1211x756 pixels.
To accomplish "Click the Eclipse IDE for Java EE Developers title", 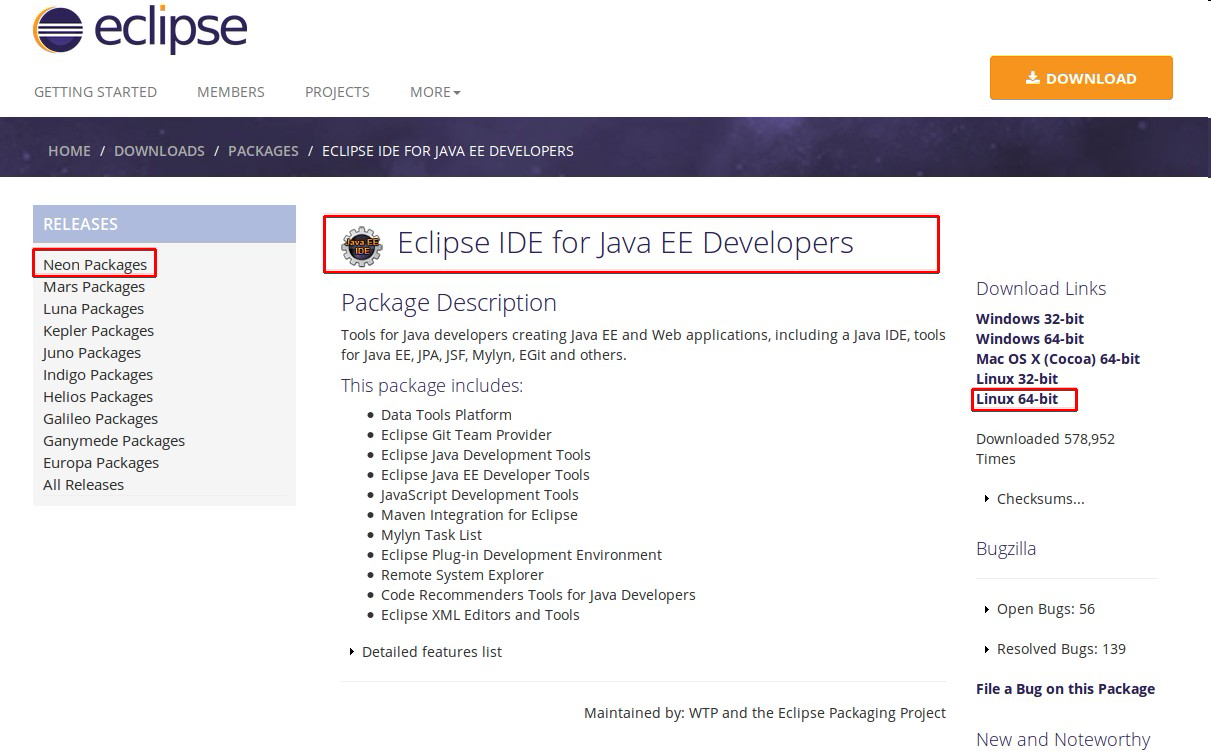I will coord(625,243).
